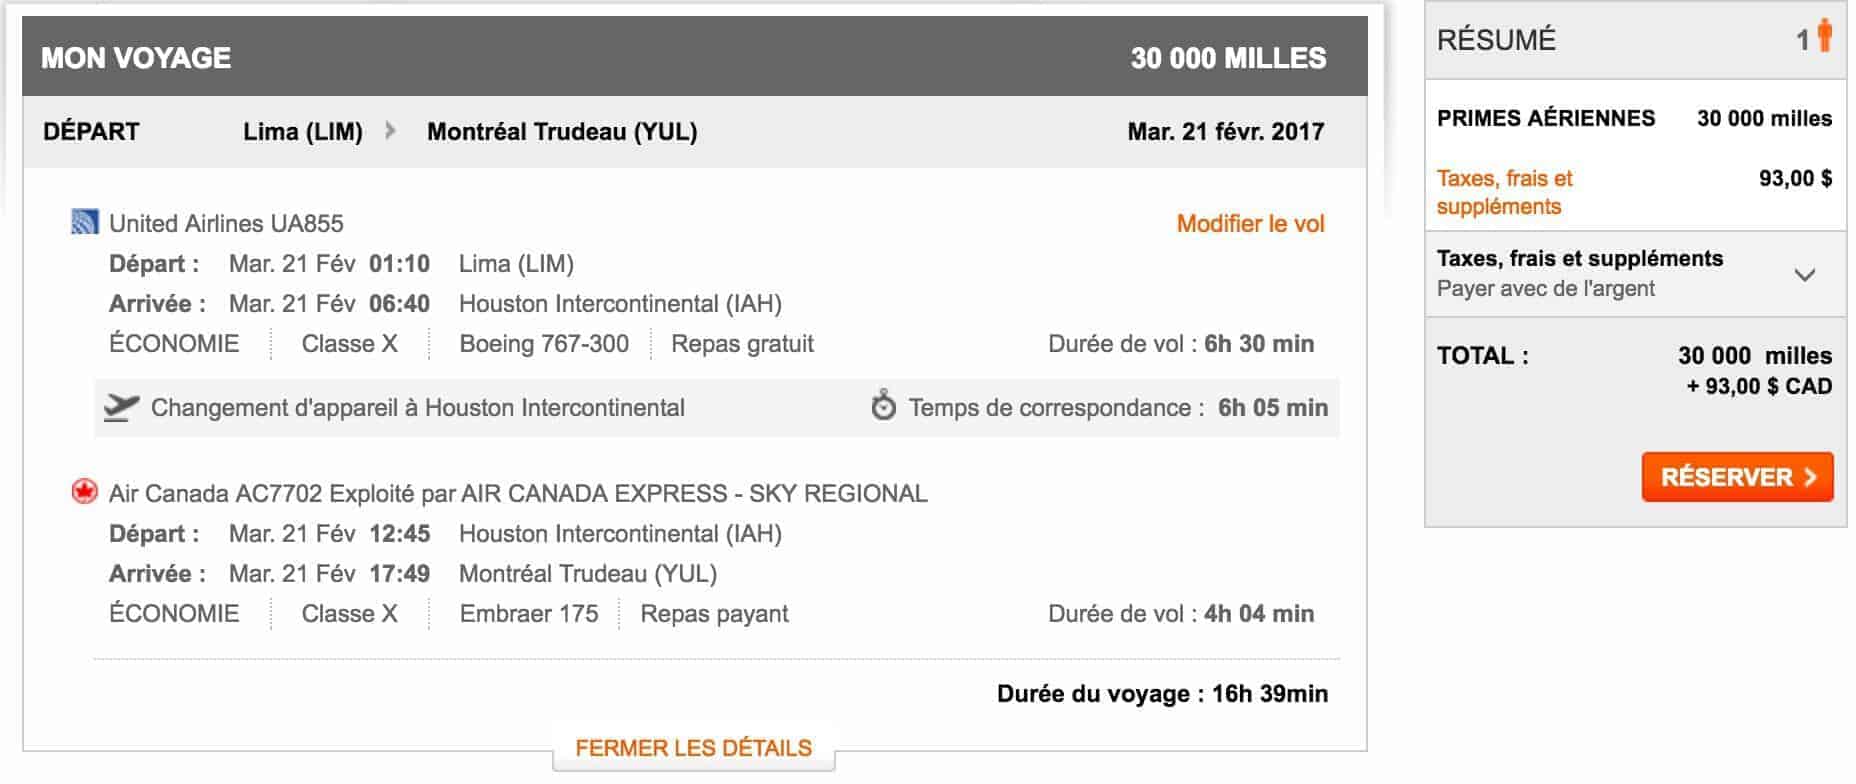Click the Départ route summary row
This screenshot has width=1856, height=784.
pos(694,131)
